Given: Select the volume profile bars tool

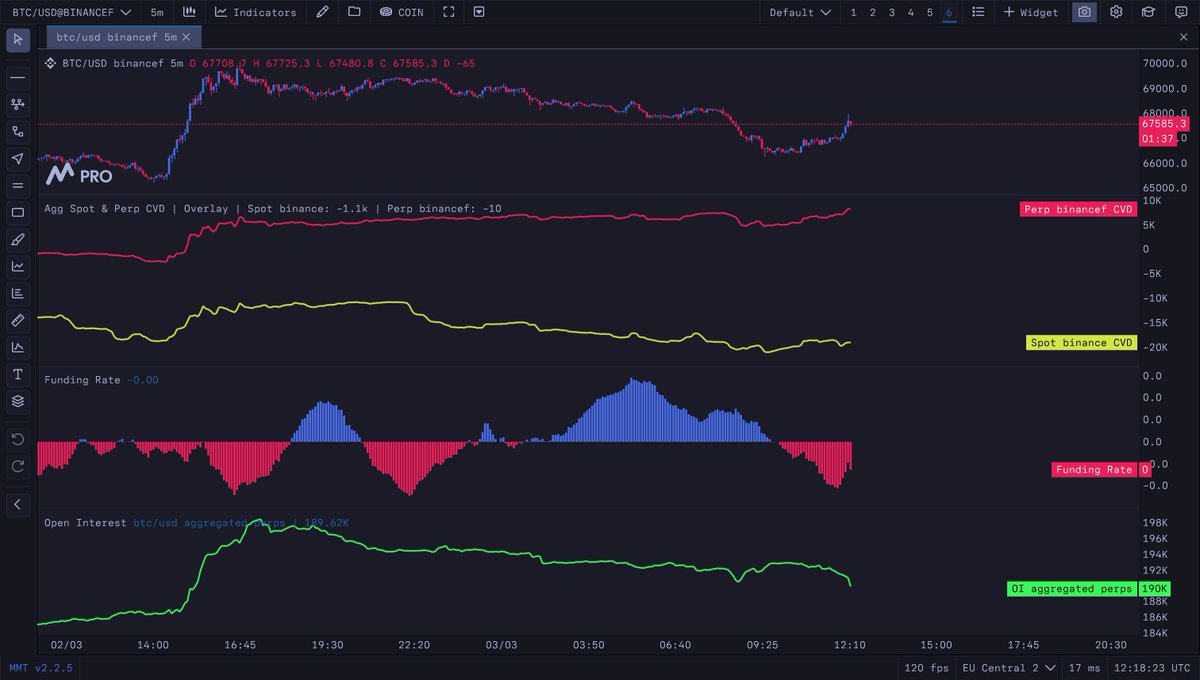Looking at the screenshot, I should tap(18, 293).
